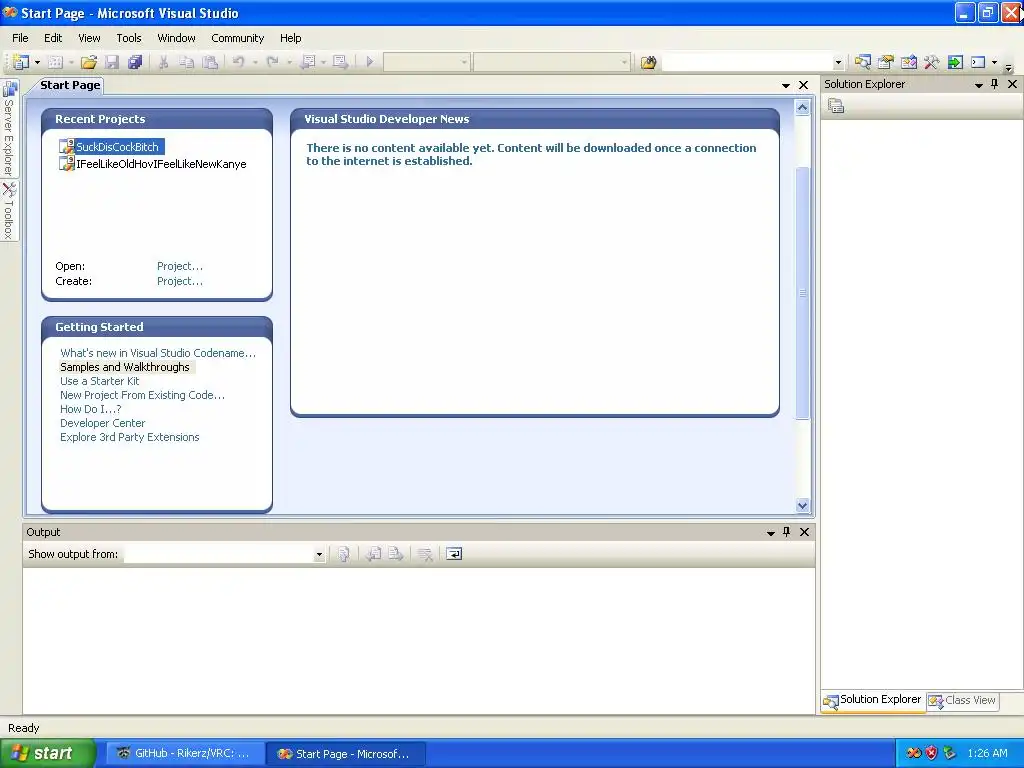
Task: Click the Open Project... link
Action: [180, 266]
